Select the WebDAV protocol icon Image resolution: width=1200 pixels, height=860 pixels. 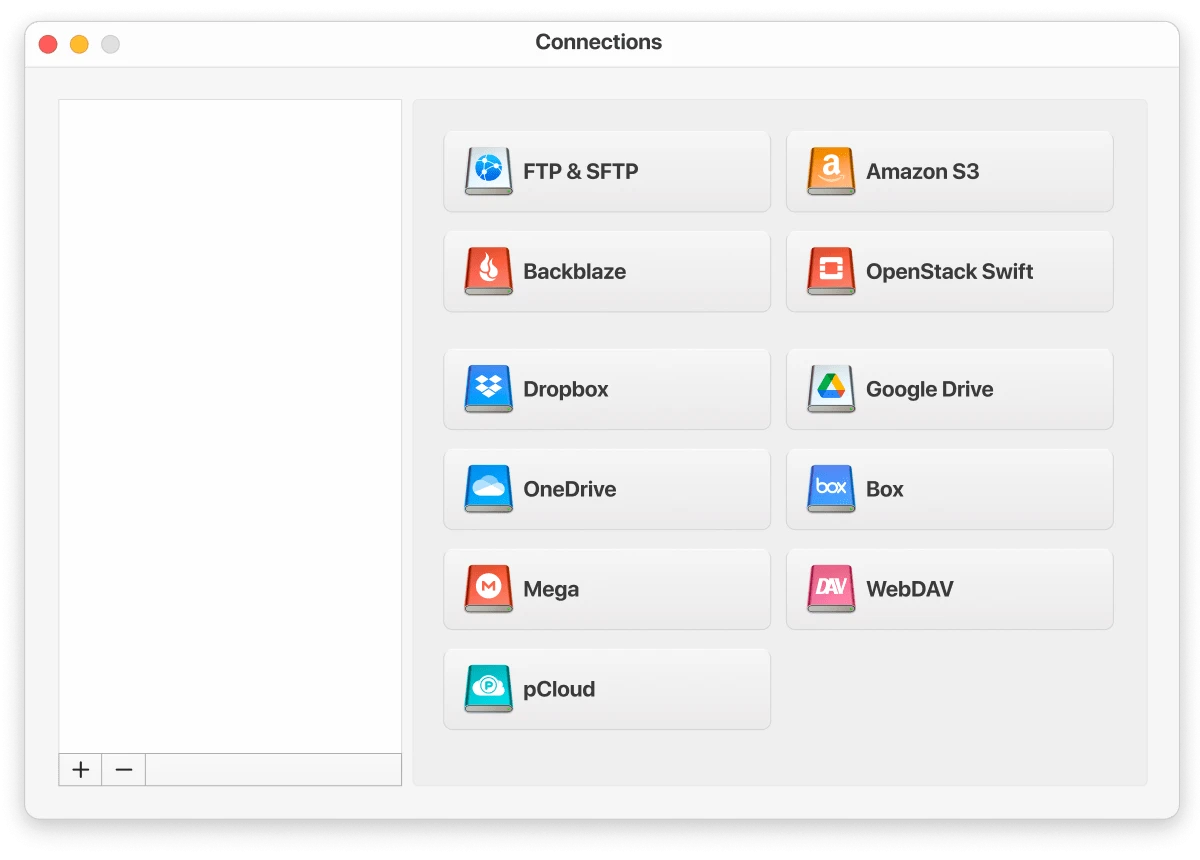click(830, 589)
